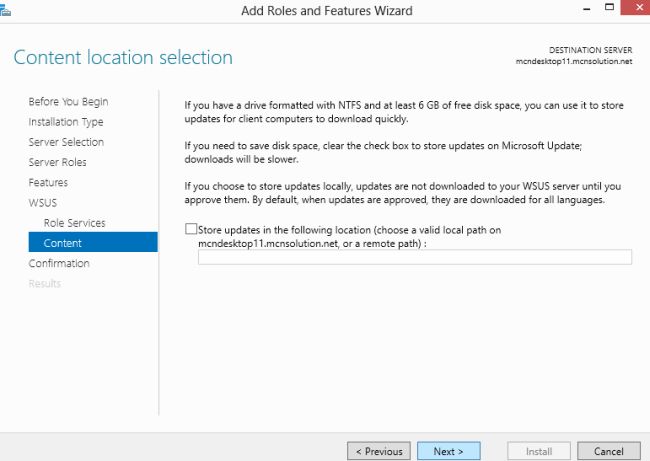Screen dimensions: 650x461
Task: Switch to the Features step
Action: tap(48, 183)
